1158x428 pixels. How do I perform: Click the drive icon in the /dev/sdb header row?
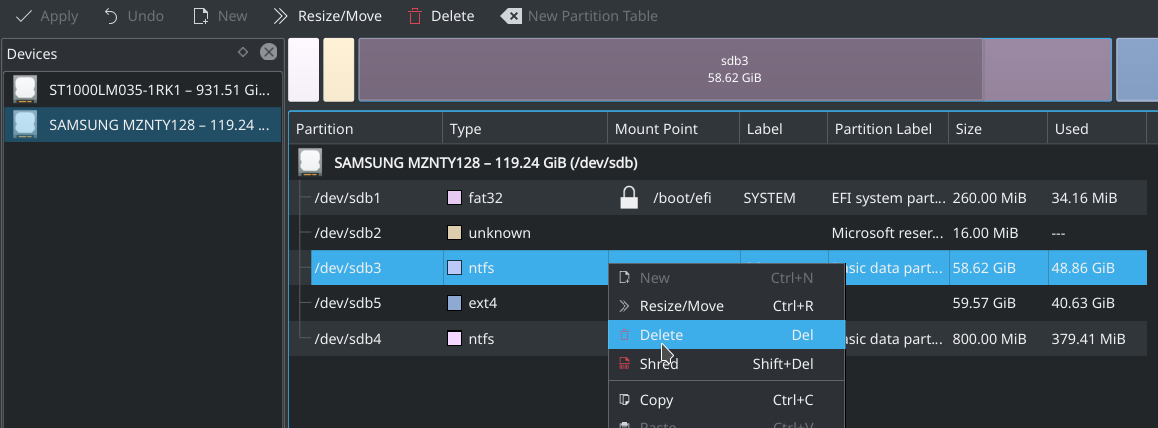click(310, 162)
